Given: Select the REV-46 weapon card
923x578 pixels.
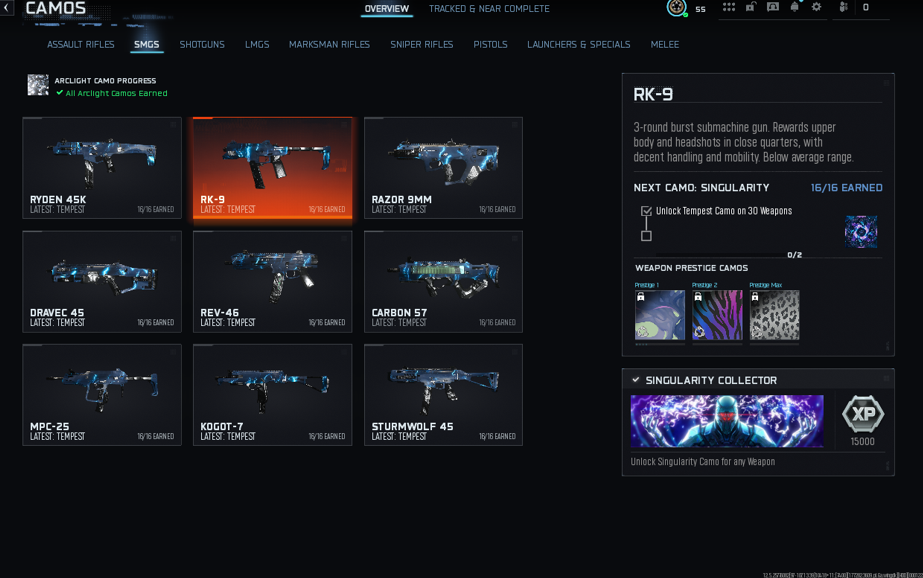Looking at the screenshot, I should [273, 281].
